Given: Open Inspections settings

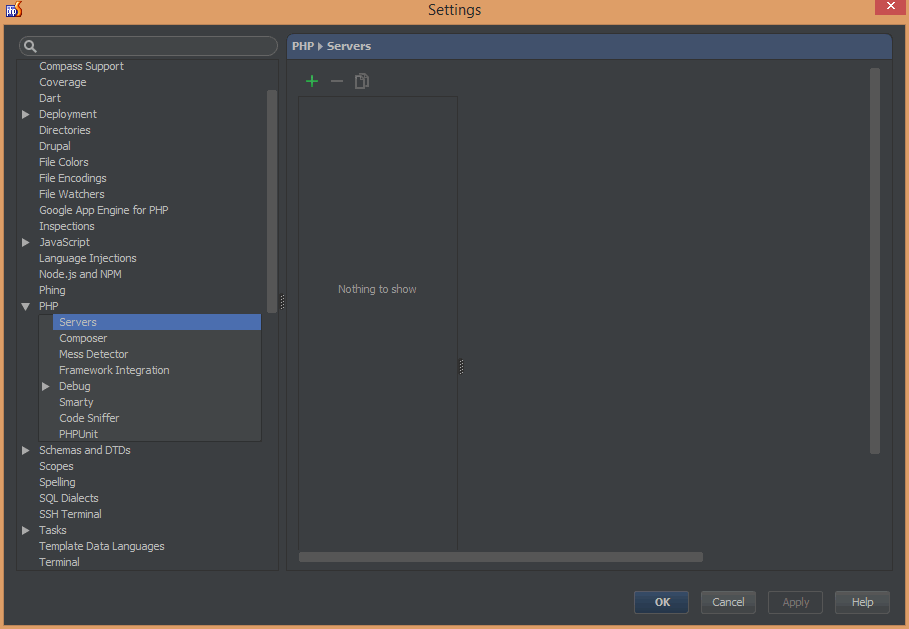Looking at the screenshot, I should 67,226.
